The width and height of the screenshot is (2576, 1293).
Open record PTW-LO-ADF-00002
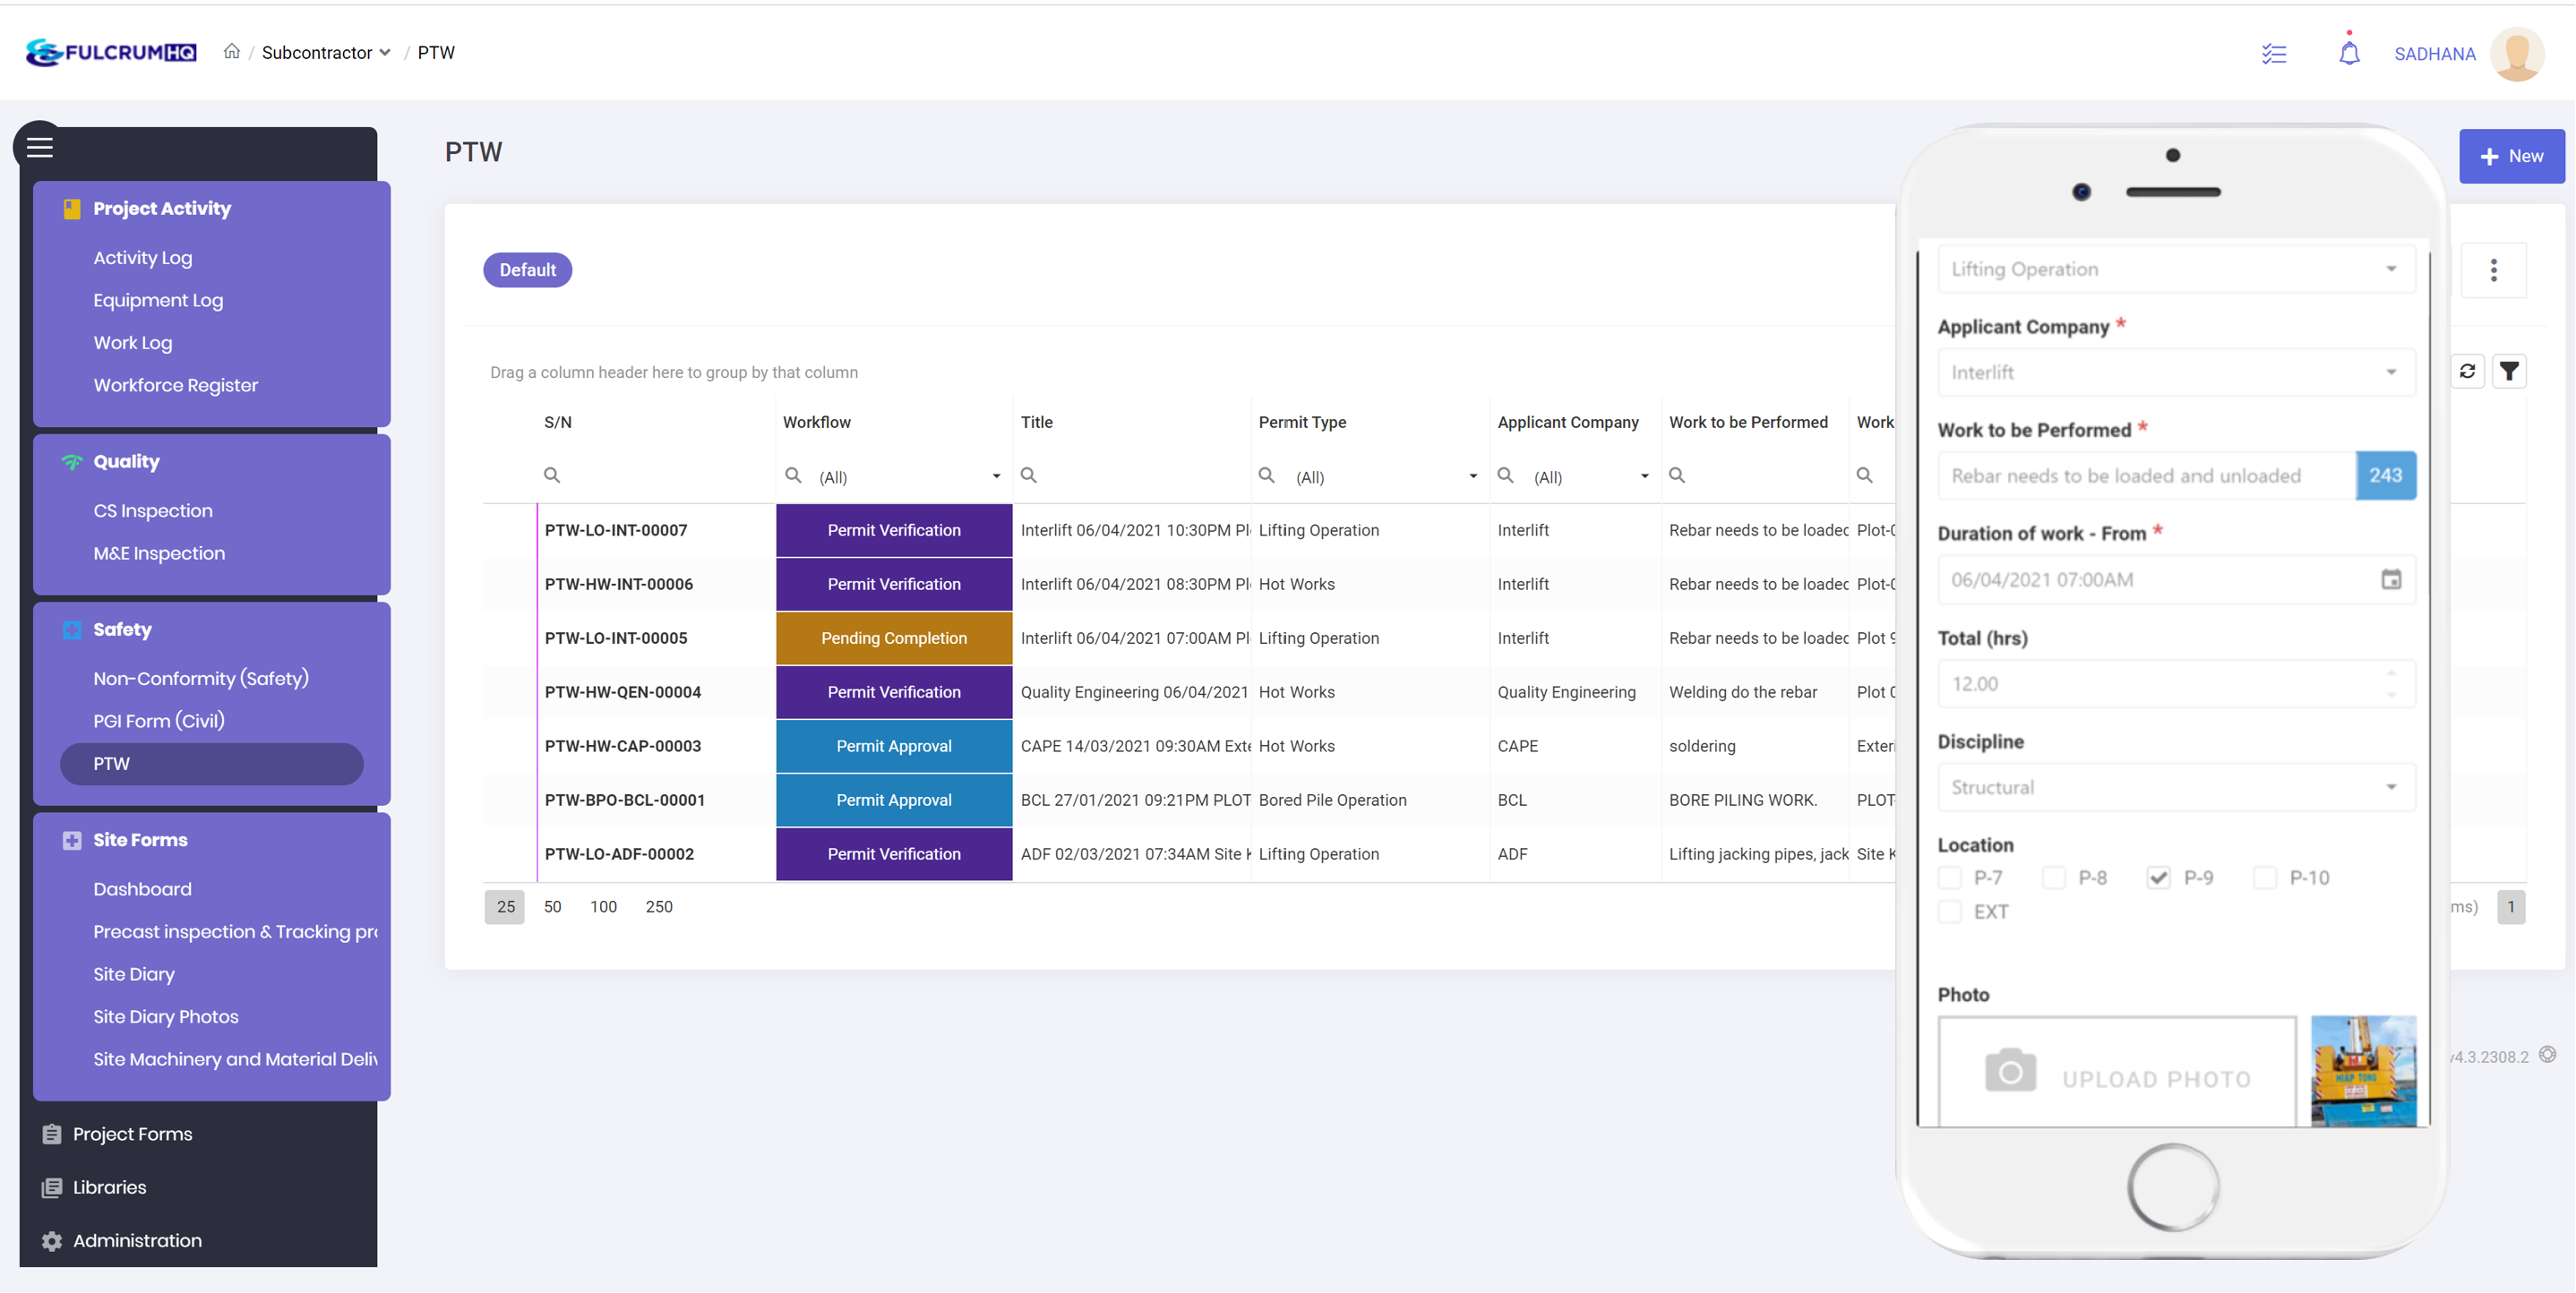[x=619, y=854]
